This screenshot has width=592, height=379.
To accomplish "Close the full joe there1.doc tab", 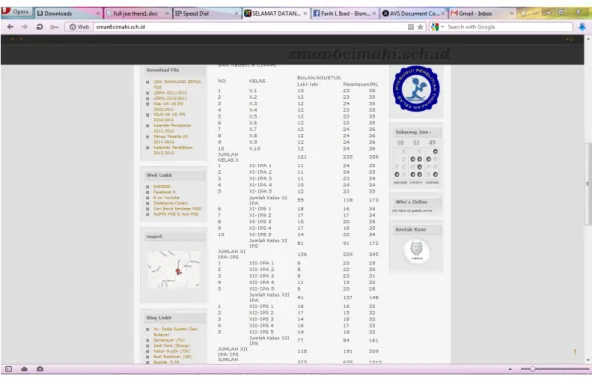I will (167, 14).
